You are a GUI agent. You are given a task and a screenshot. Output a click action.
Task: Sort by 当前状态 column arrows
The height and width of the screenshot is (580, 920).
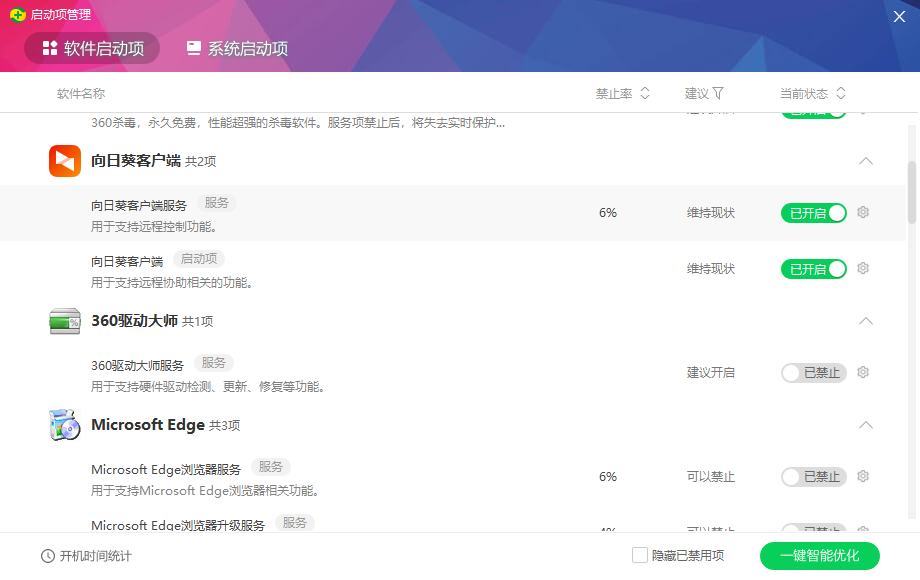[x=841, y=93]
